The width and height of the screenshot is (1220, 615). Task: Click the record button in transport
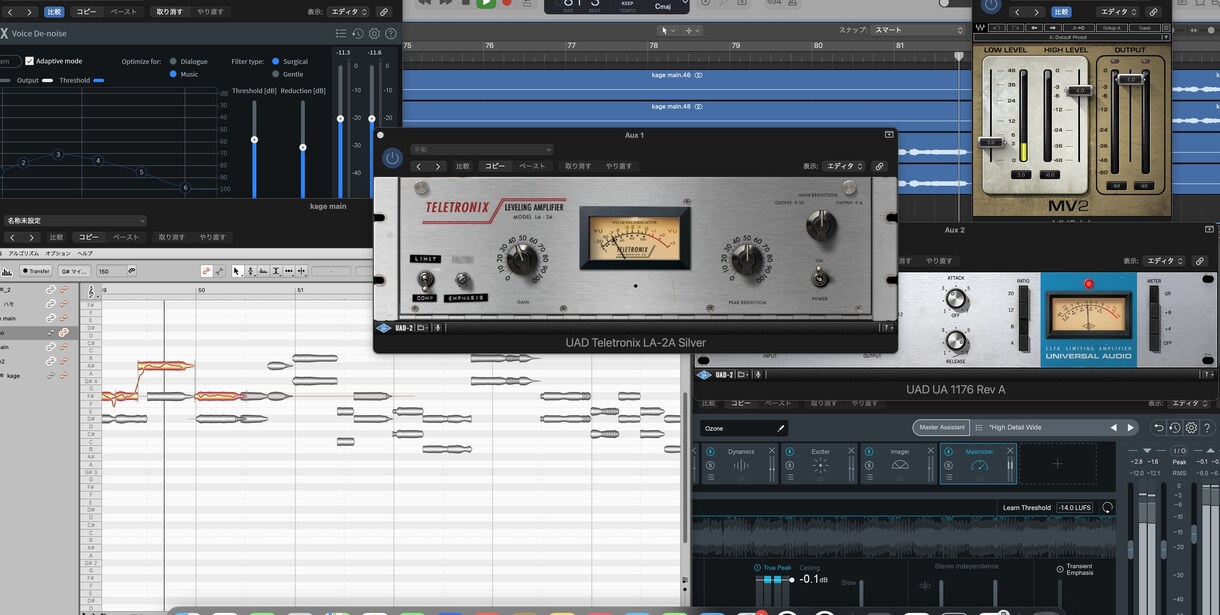click(506, 3)
